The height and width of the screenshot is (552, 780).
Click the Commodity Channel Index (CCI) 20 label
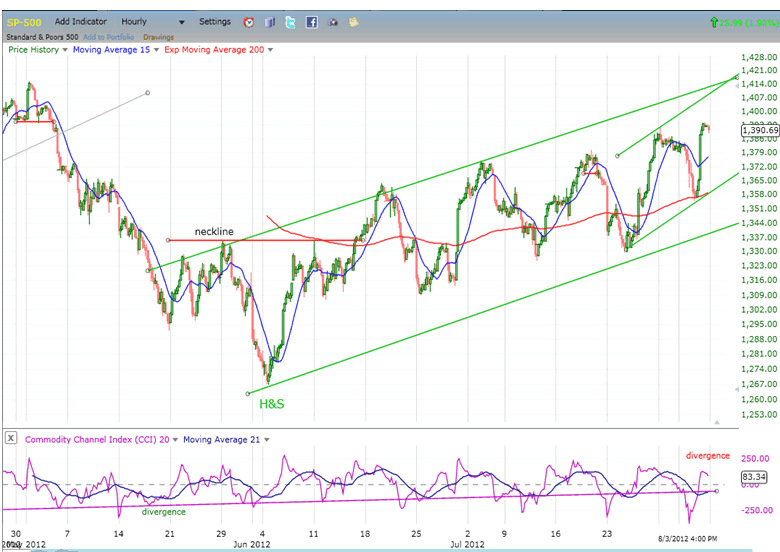(x=97, y=440)
